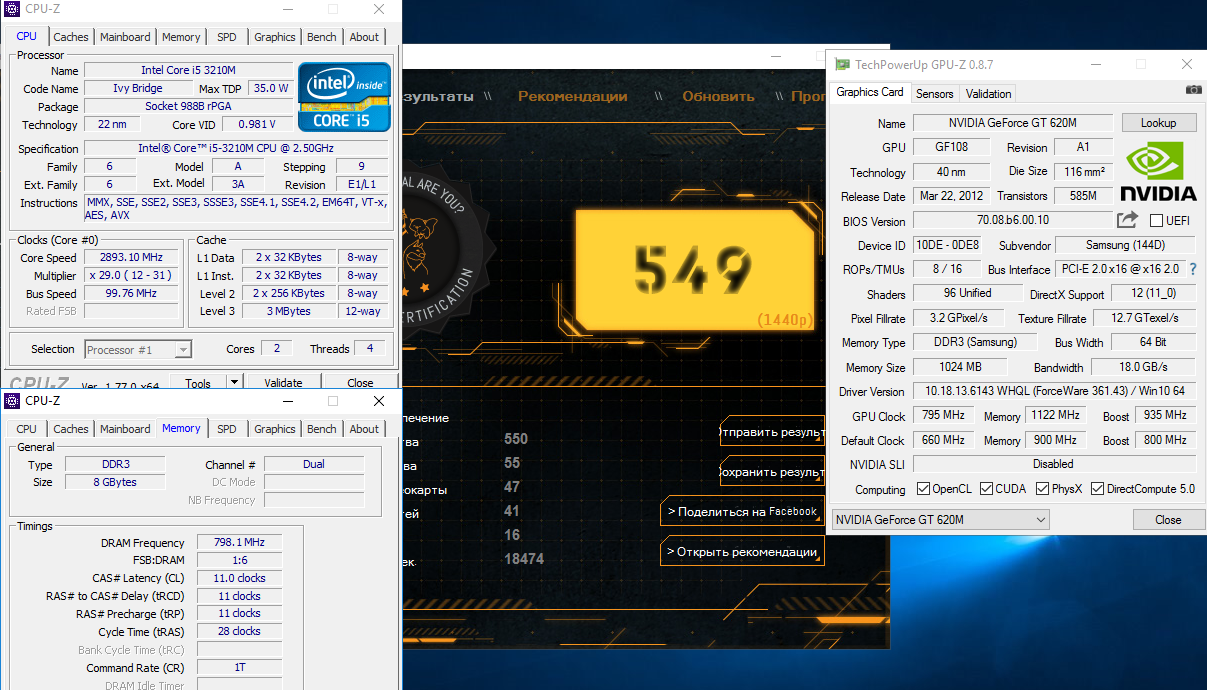Open the Обновить tab in benchmark window

(718, 97)
